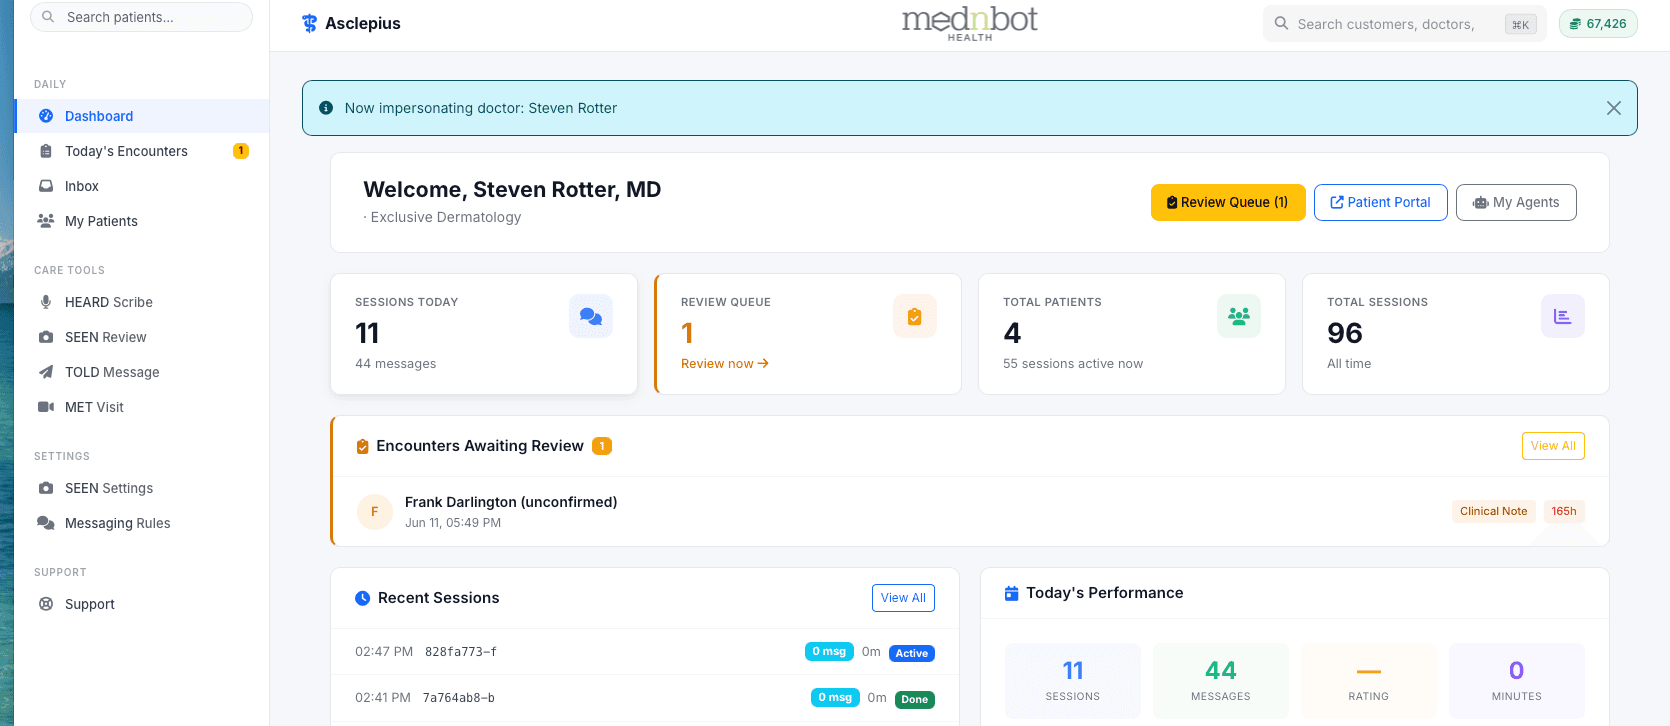Click the info icon in the impersonation banner
Screen dimensions: 1670x726
coord(326,108)
